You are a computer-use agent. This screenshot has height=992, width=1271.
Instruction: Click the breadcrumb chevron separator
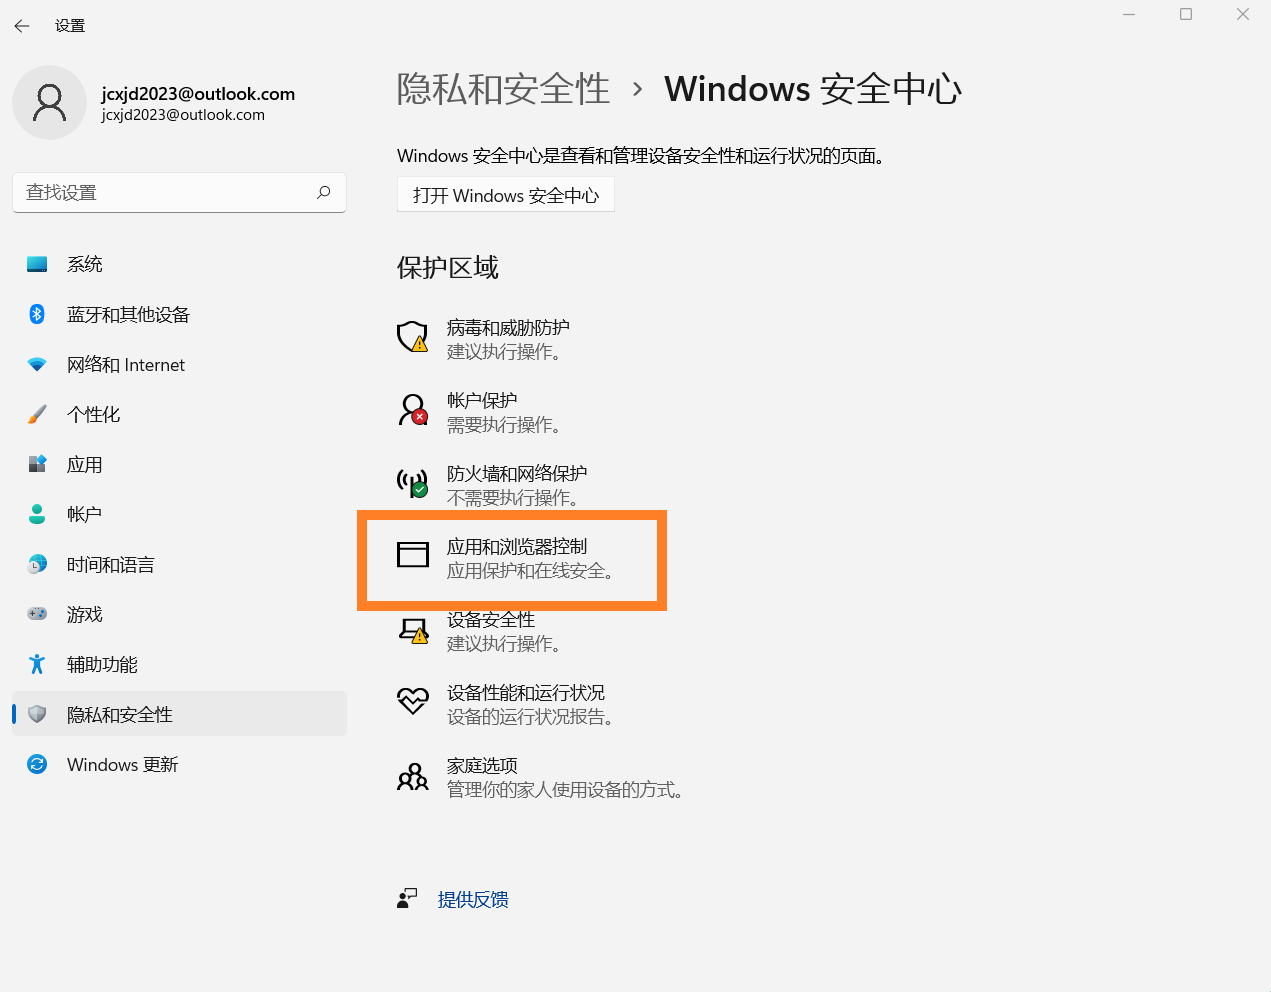(638, 89)
